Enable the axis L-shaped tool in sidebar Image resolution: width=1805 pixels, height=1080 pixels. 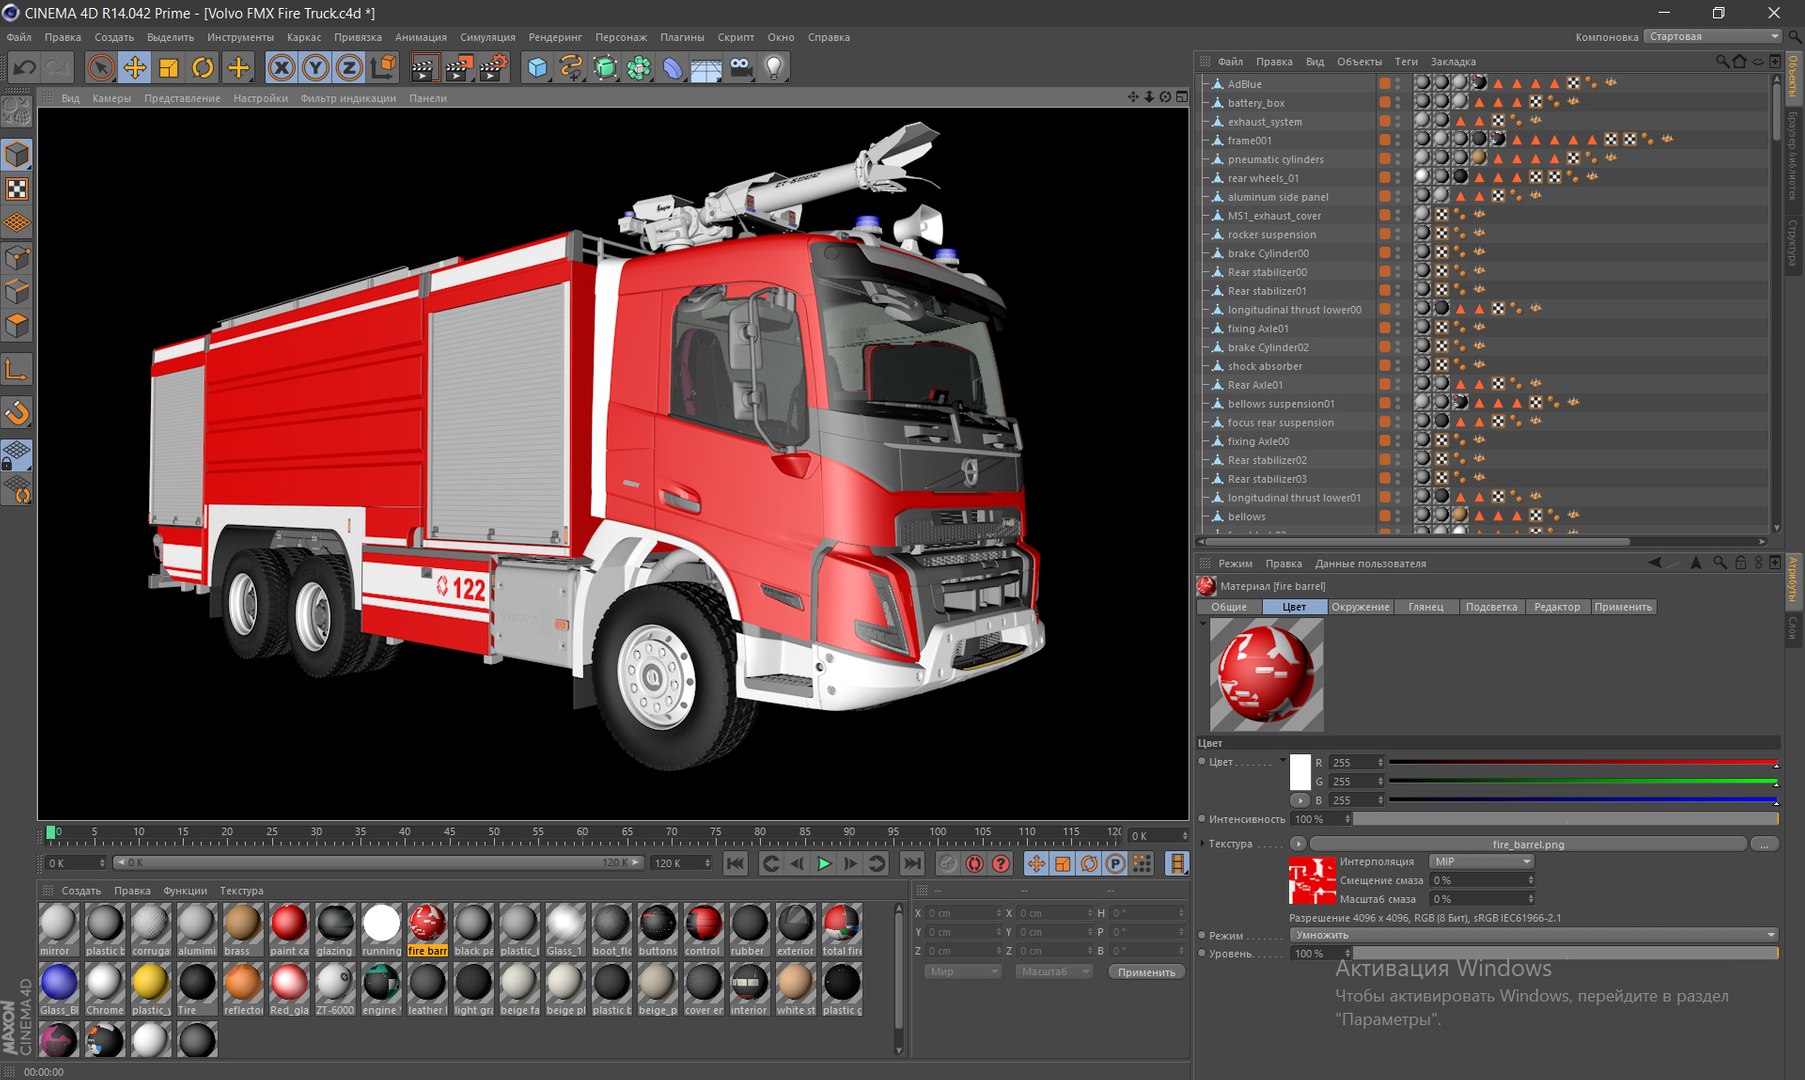pos(17,370)
